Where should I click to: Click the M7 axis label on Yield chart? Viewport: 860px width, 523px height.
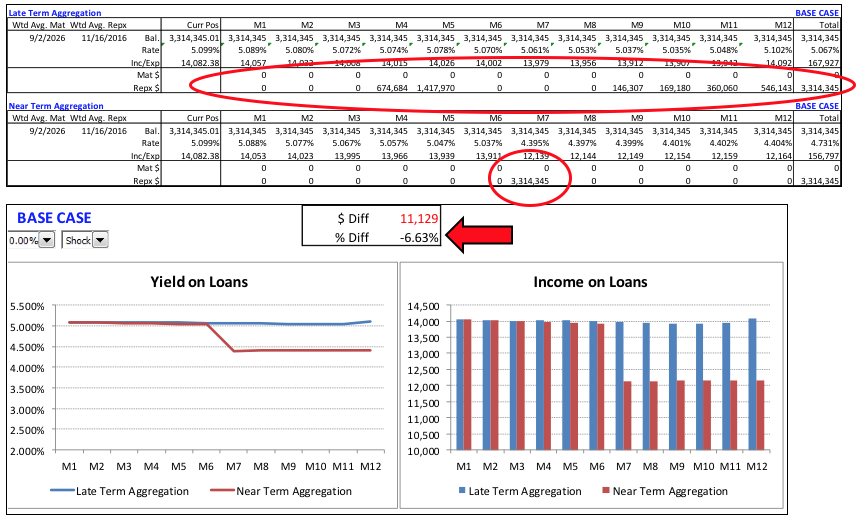234,467
